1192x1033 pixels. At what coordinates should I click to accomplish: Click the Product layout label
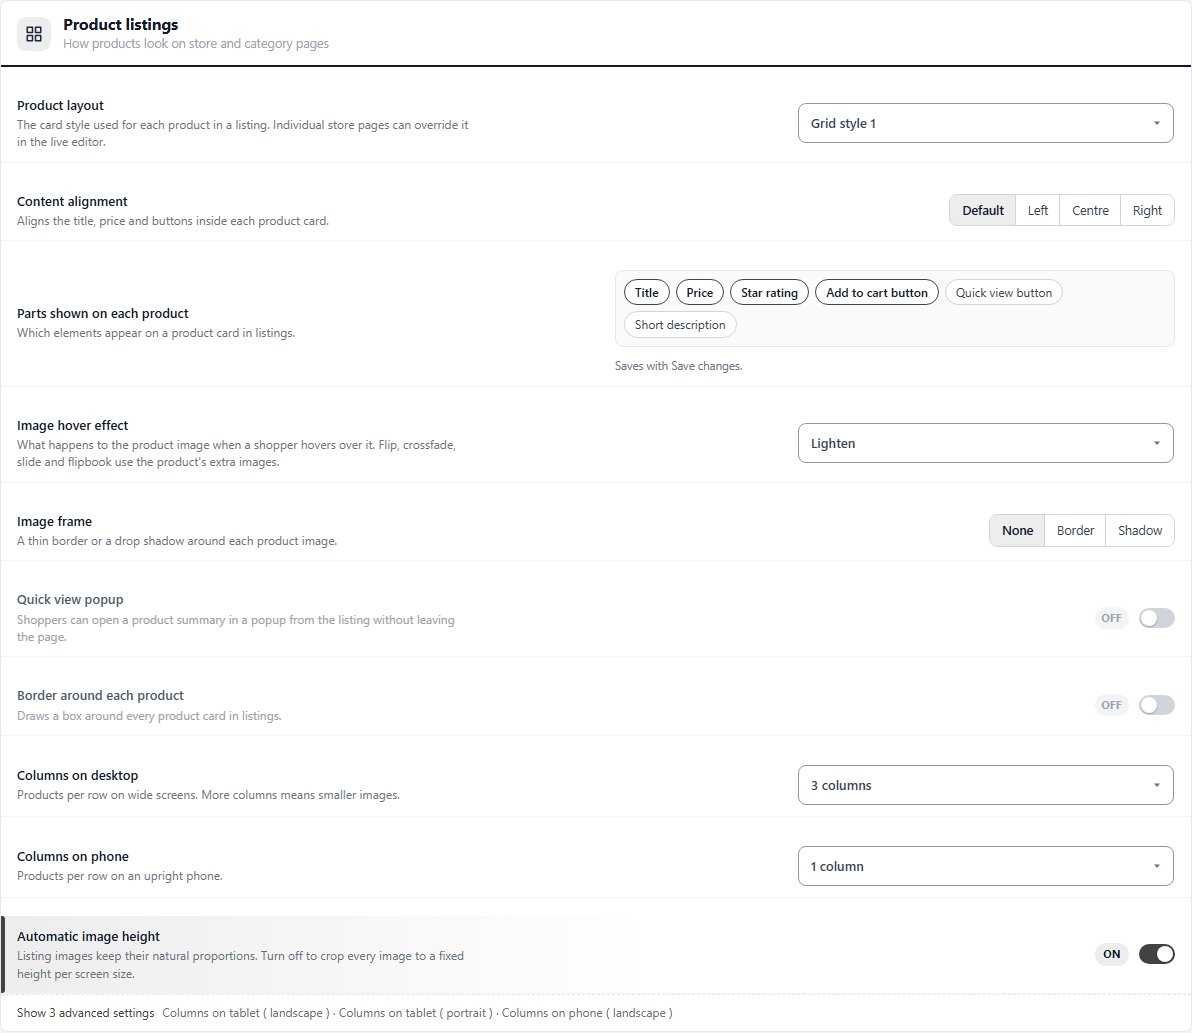click(x=60, y=106)
